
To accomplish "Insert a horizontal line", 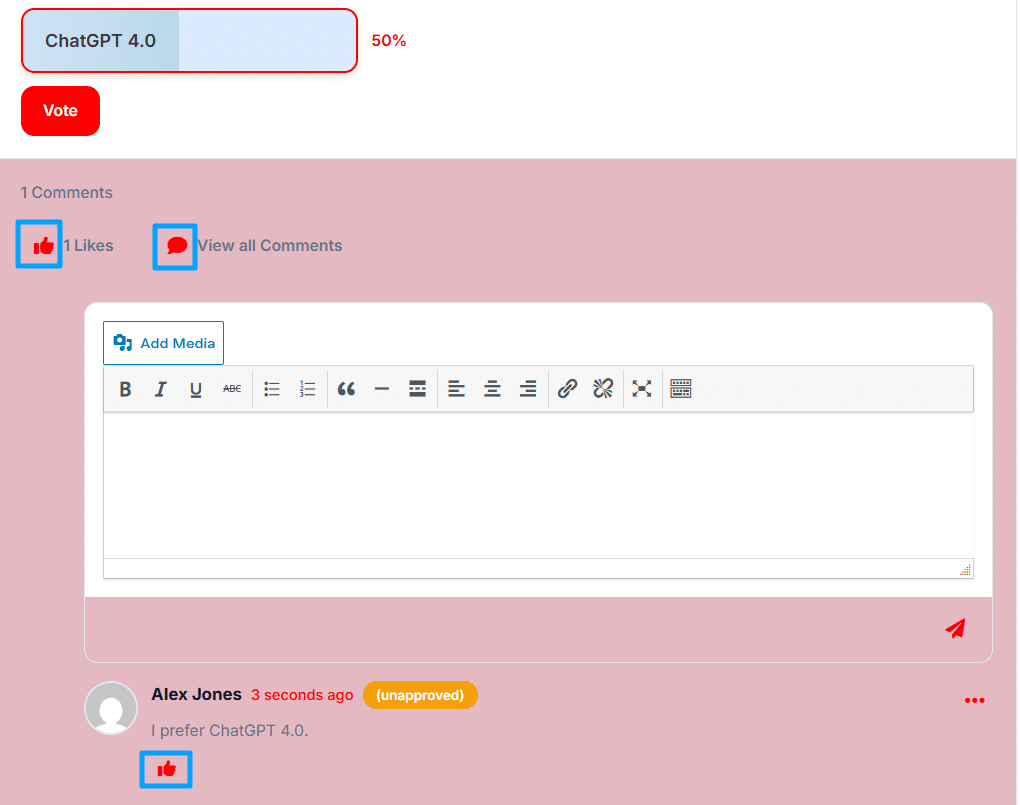I will (x=382, y=389).
